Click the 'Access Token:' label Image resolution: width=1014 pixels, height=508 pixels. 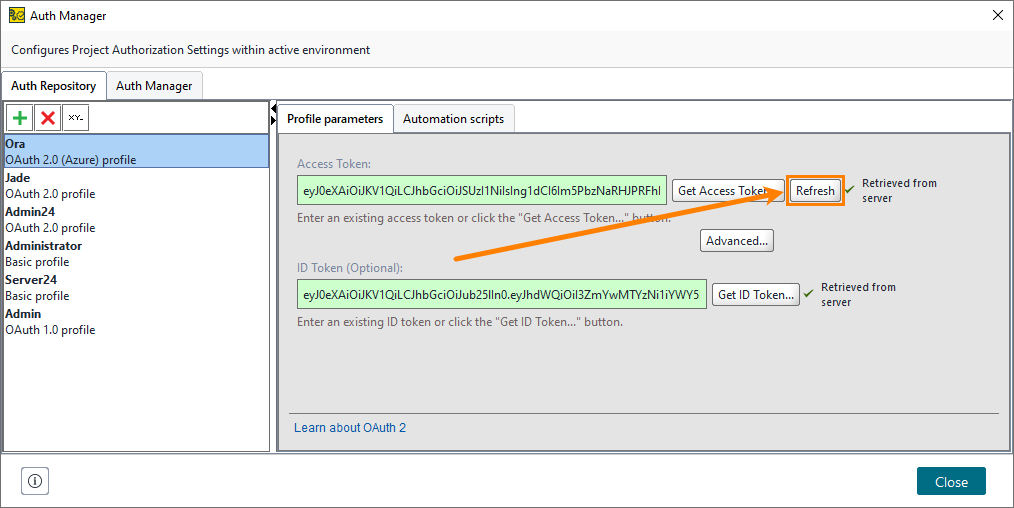334,164
